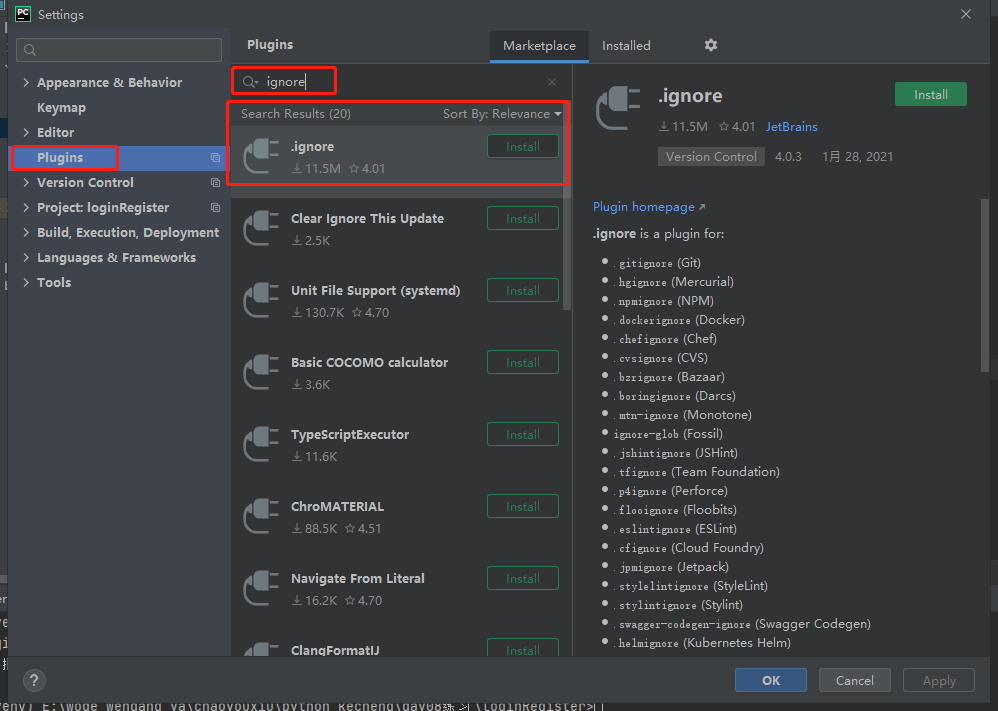Expand Languages & Frameworks node
This screenshot has width=998, height=711.
point(26,257)
